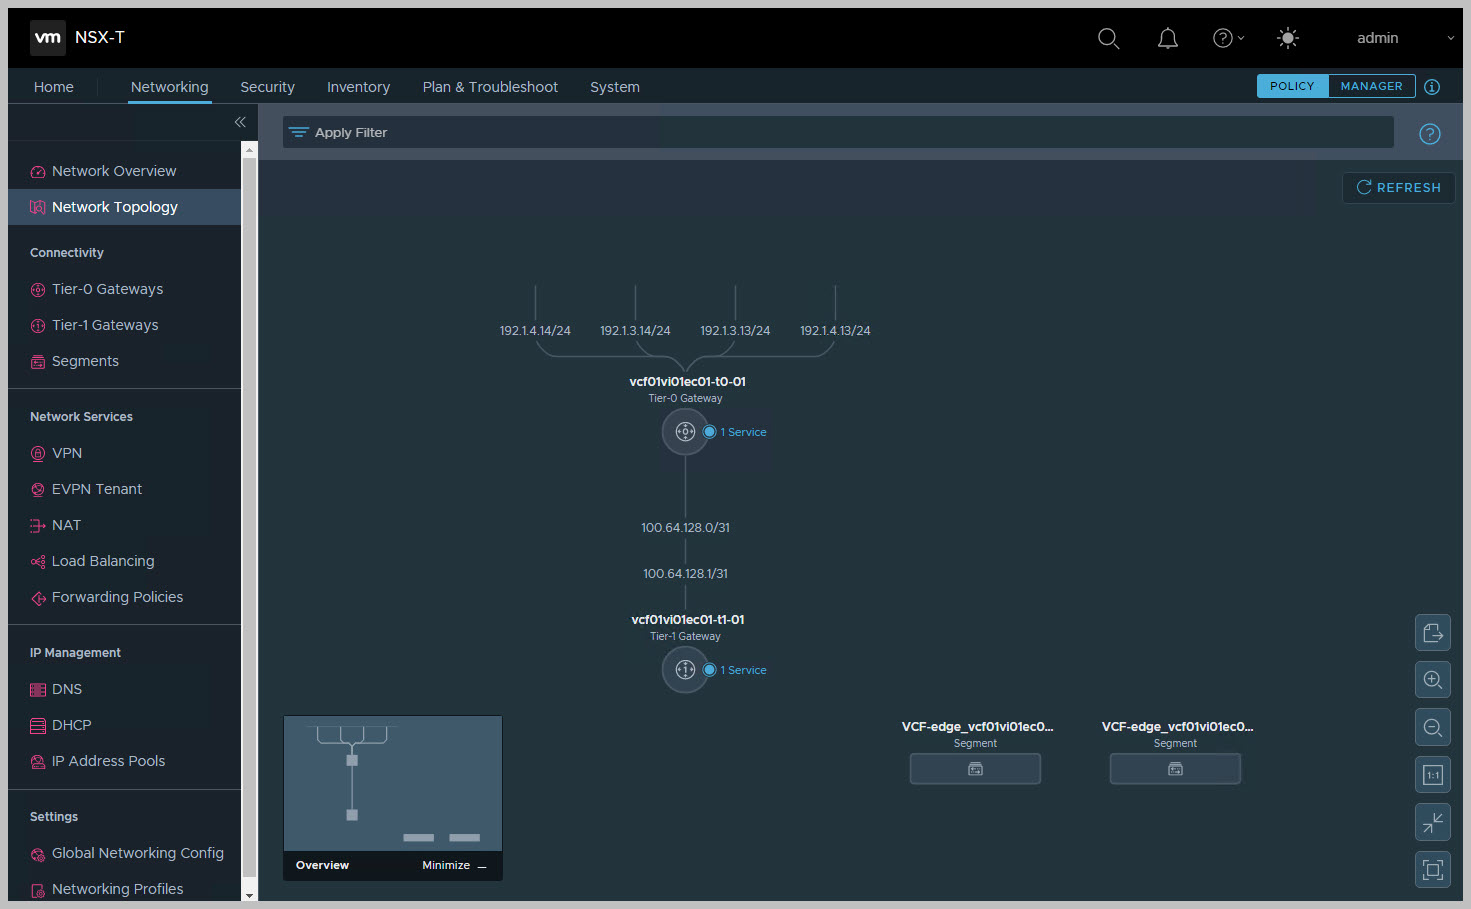Switch to Policy mode
This screenshot has height=909, width=1471.
point(1292,86)
